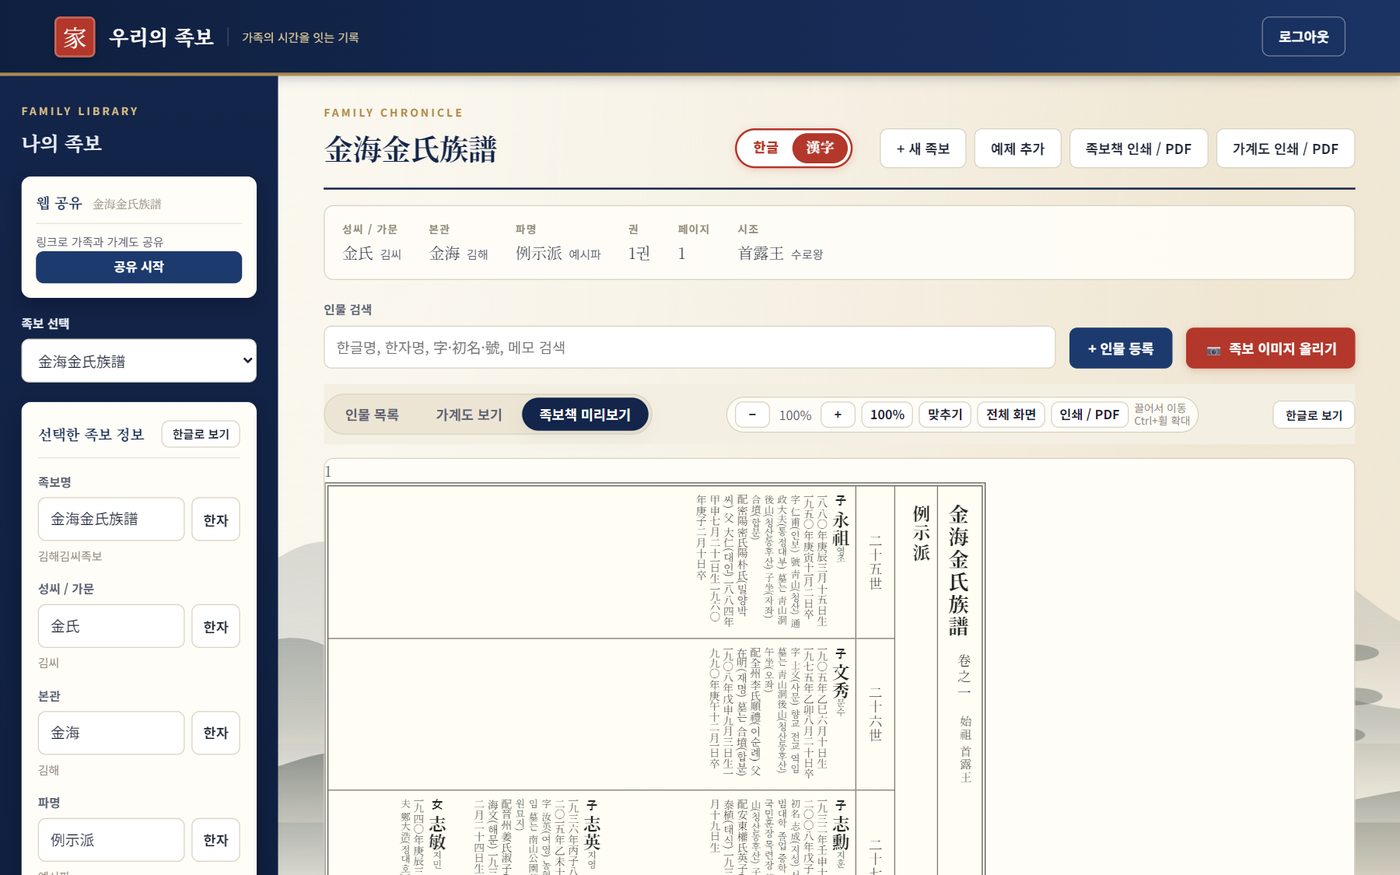
Task: Switch display to 한글 mode
Action: pos(766,148)
